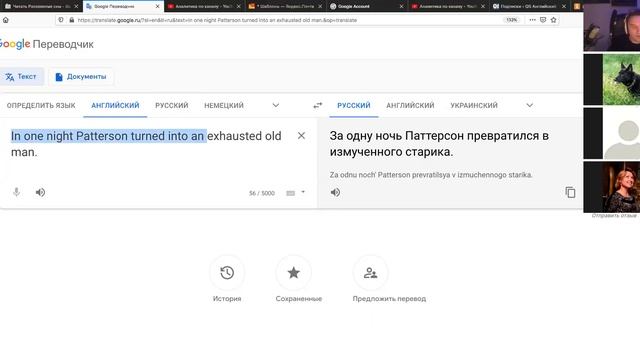Click the browser home icon
Screen dimensions: 640x360
point(6,20)
